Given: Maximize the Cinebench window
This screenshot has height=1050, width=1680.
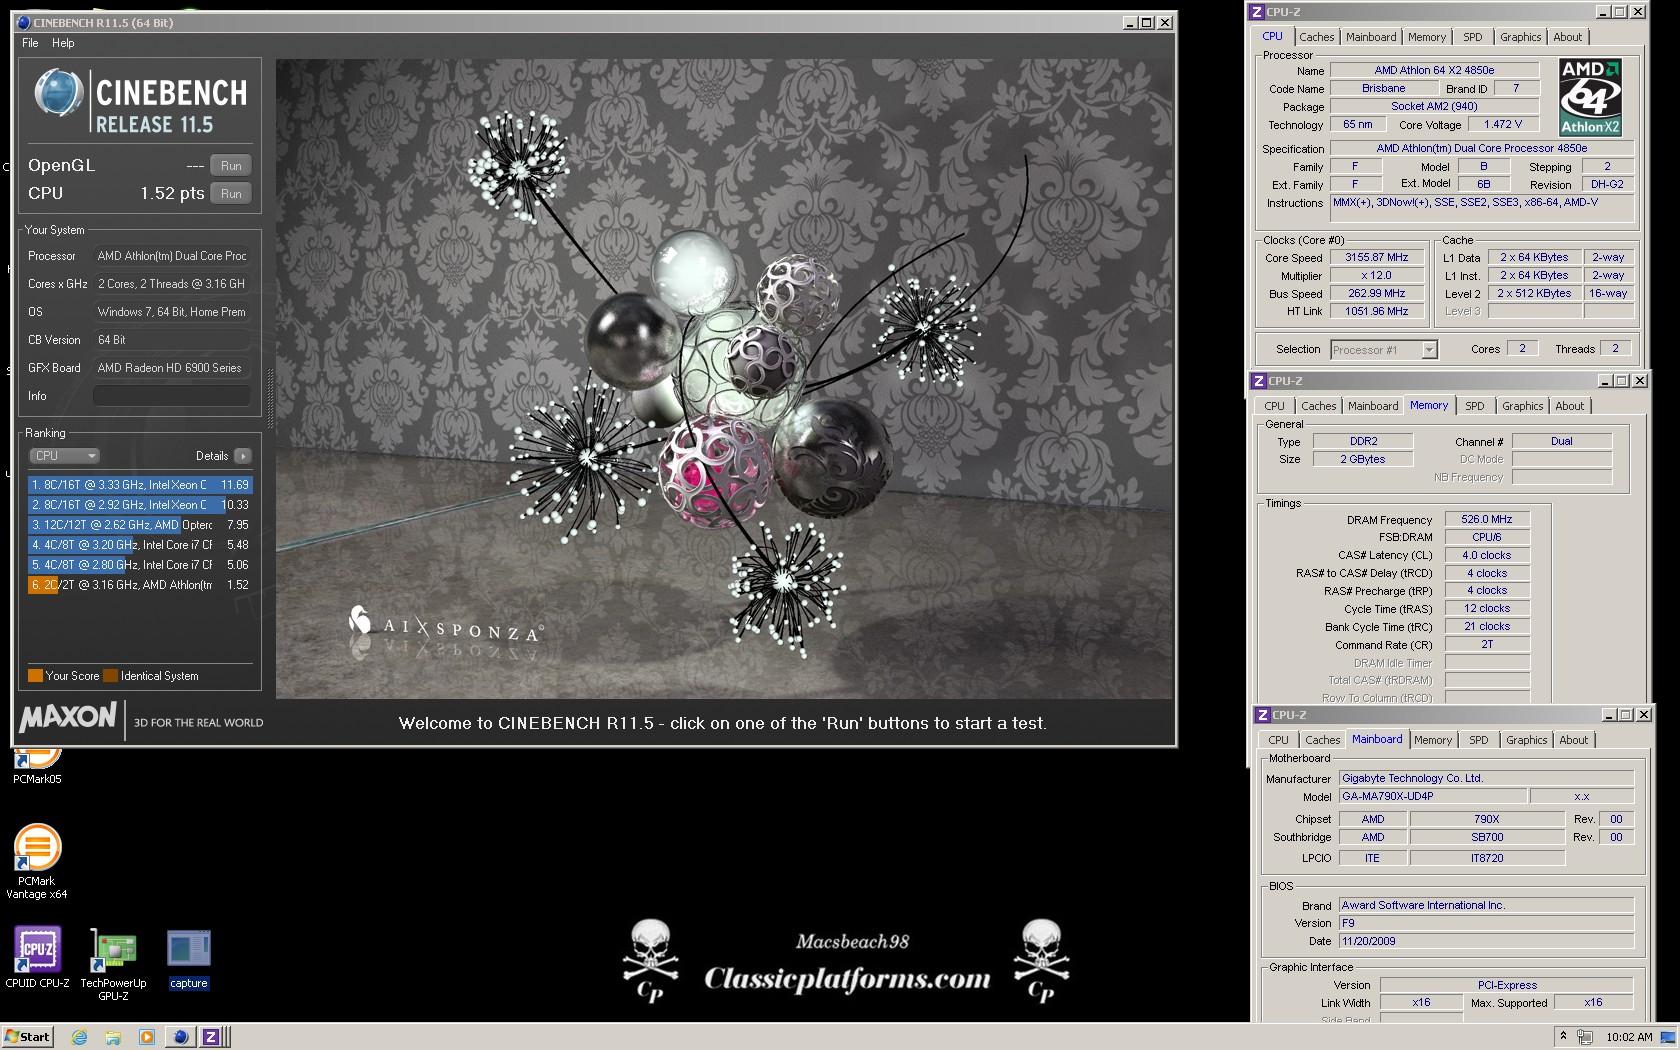Looking at the screenshot, I should 1147,22.
